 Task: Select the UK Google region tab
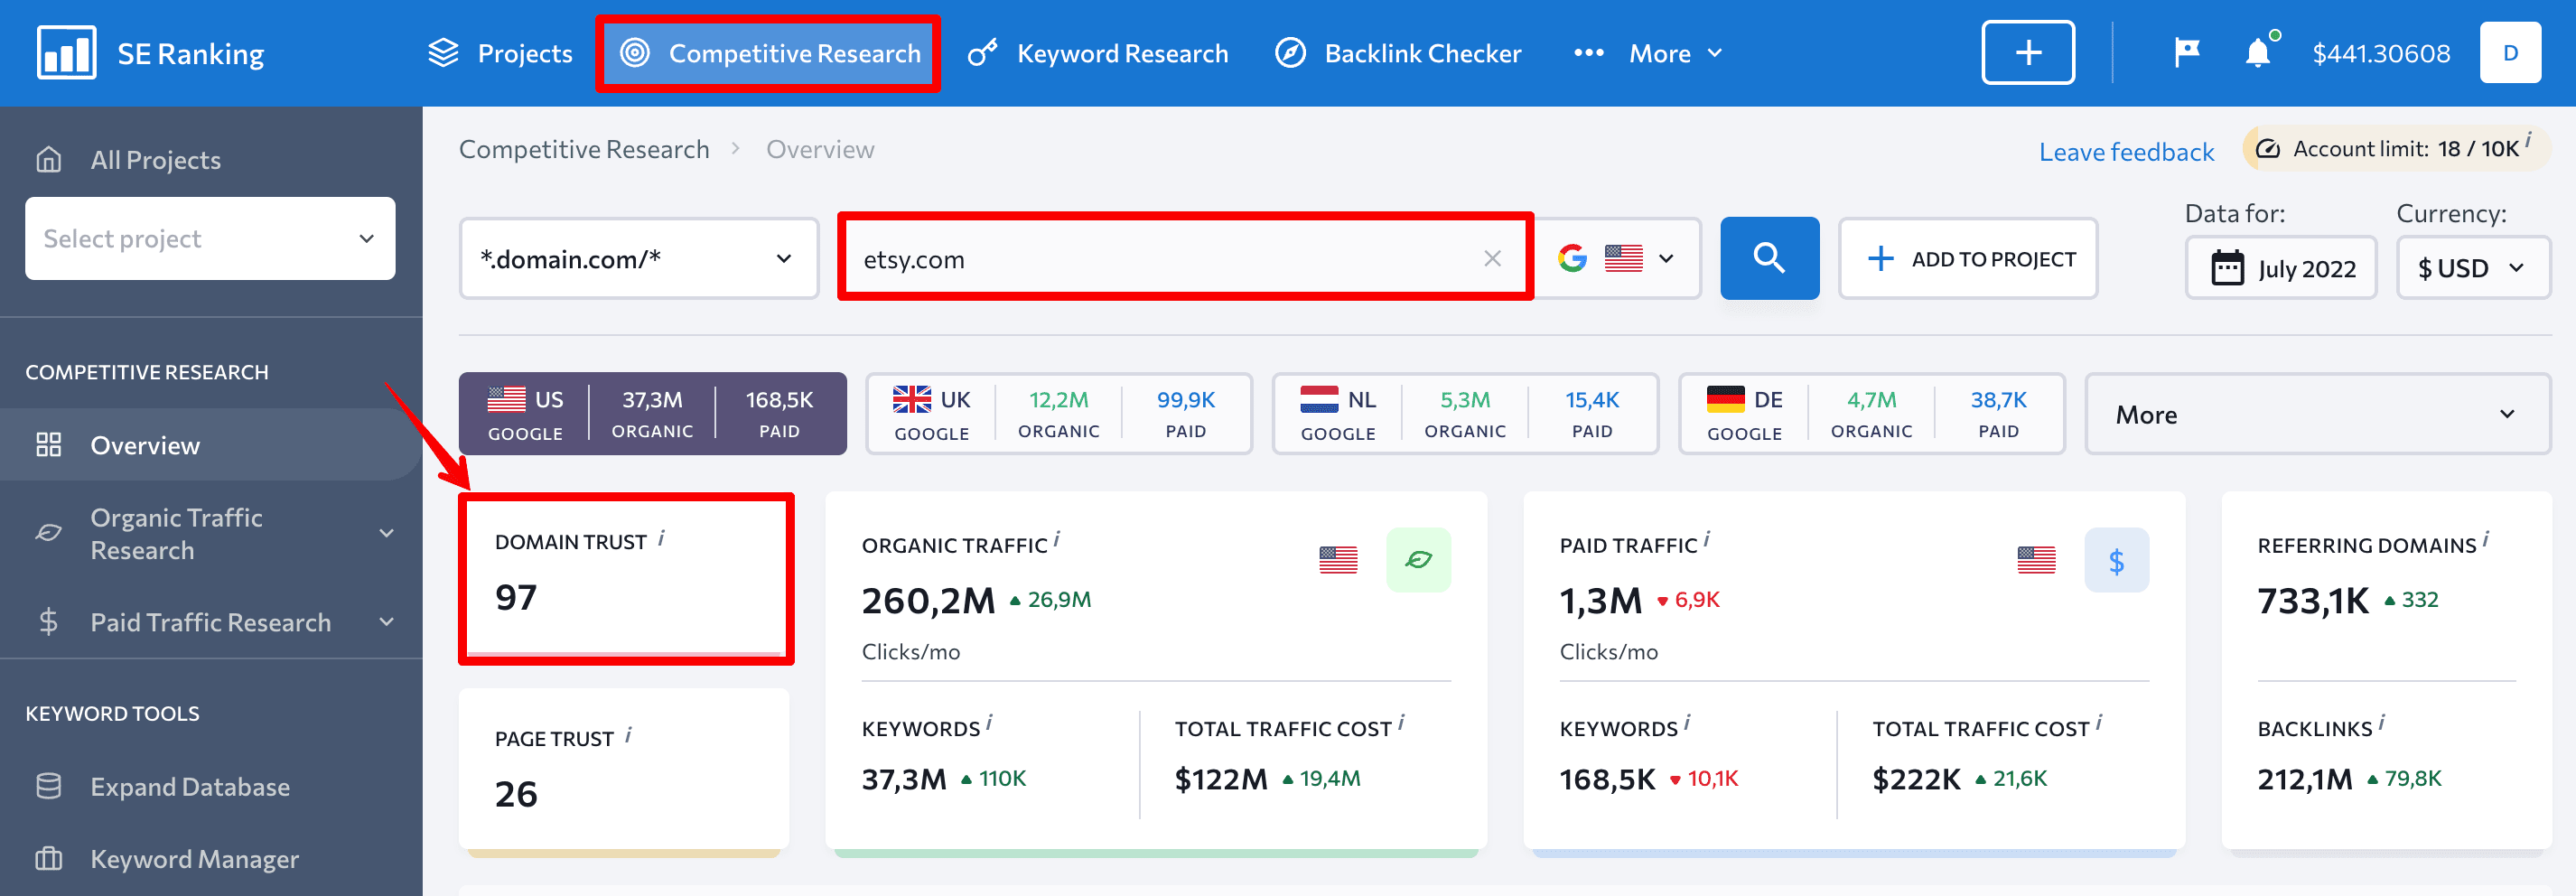(1058, 413)
